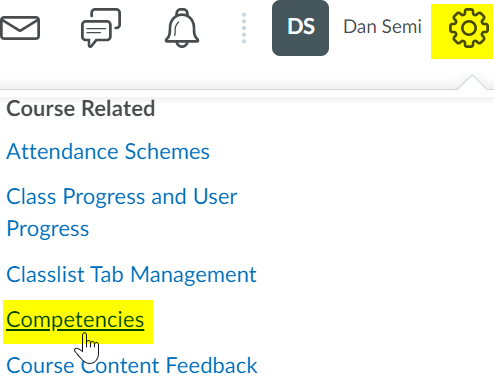Click the DS profile avatar
This screenshot has height=391, width=494.
(300, 28)
